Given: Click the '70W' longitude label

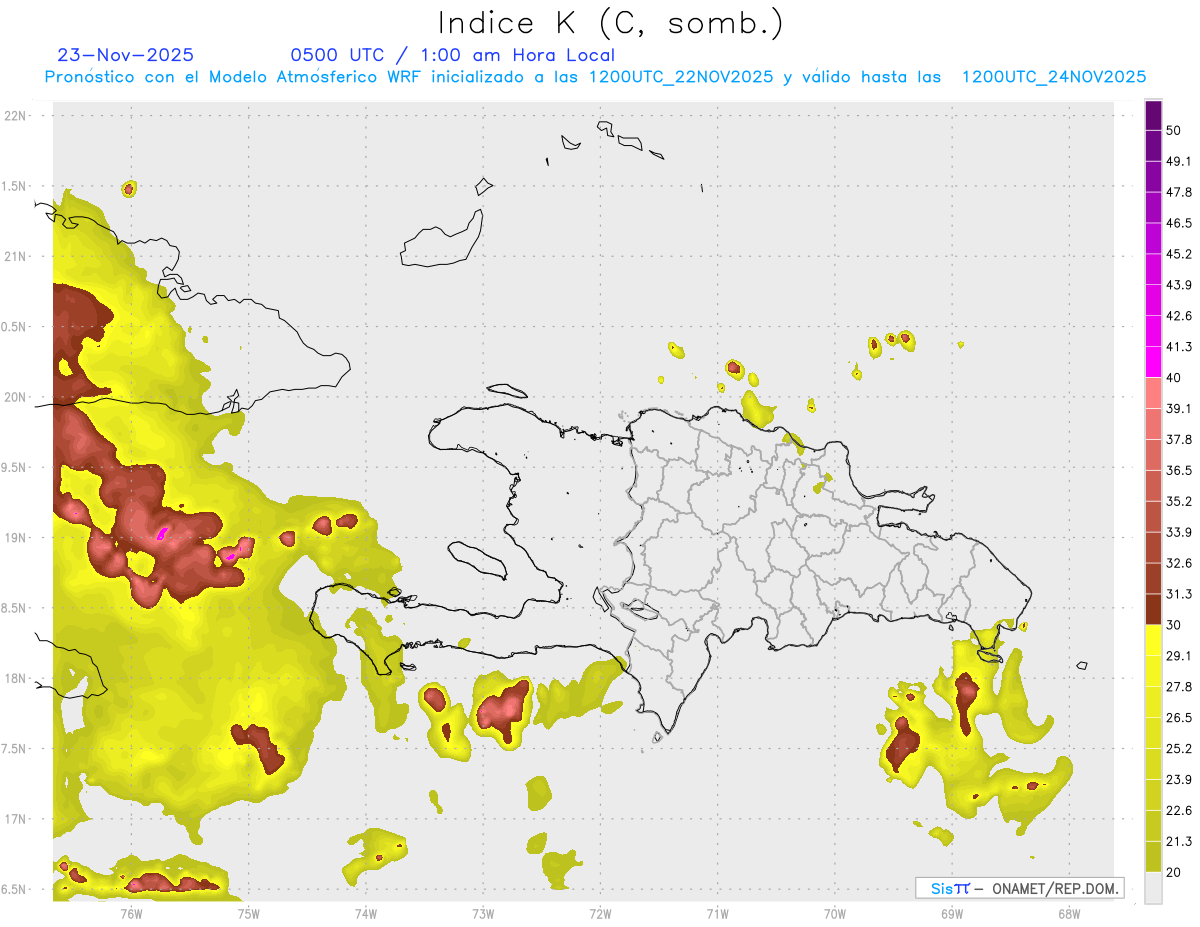Looking at the screenshot, I should [x=835, y=913].
